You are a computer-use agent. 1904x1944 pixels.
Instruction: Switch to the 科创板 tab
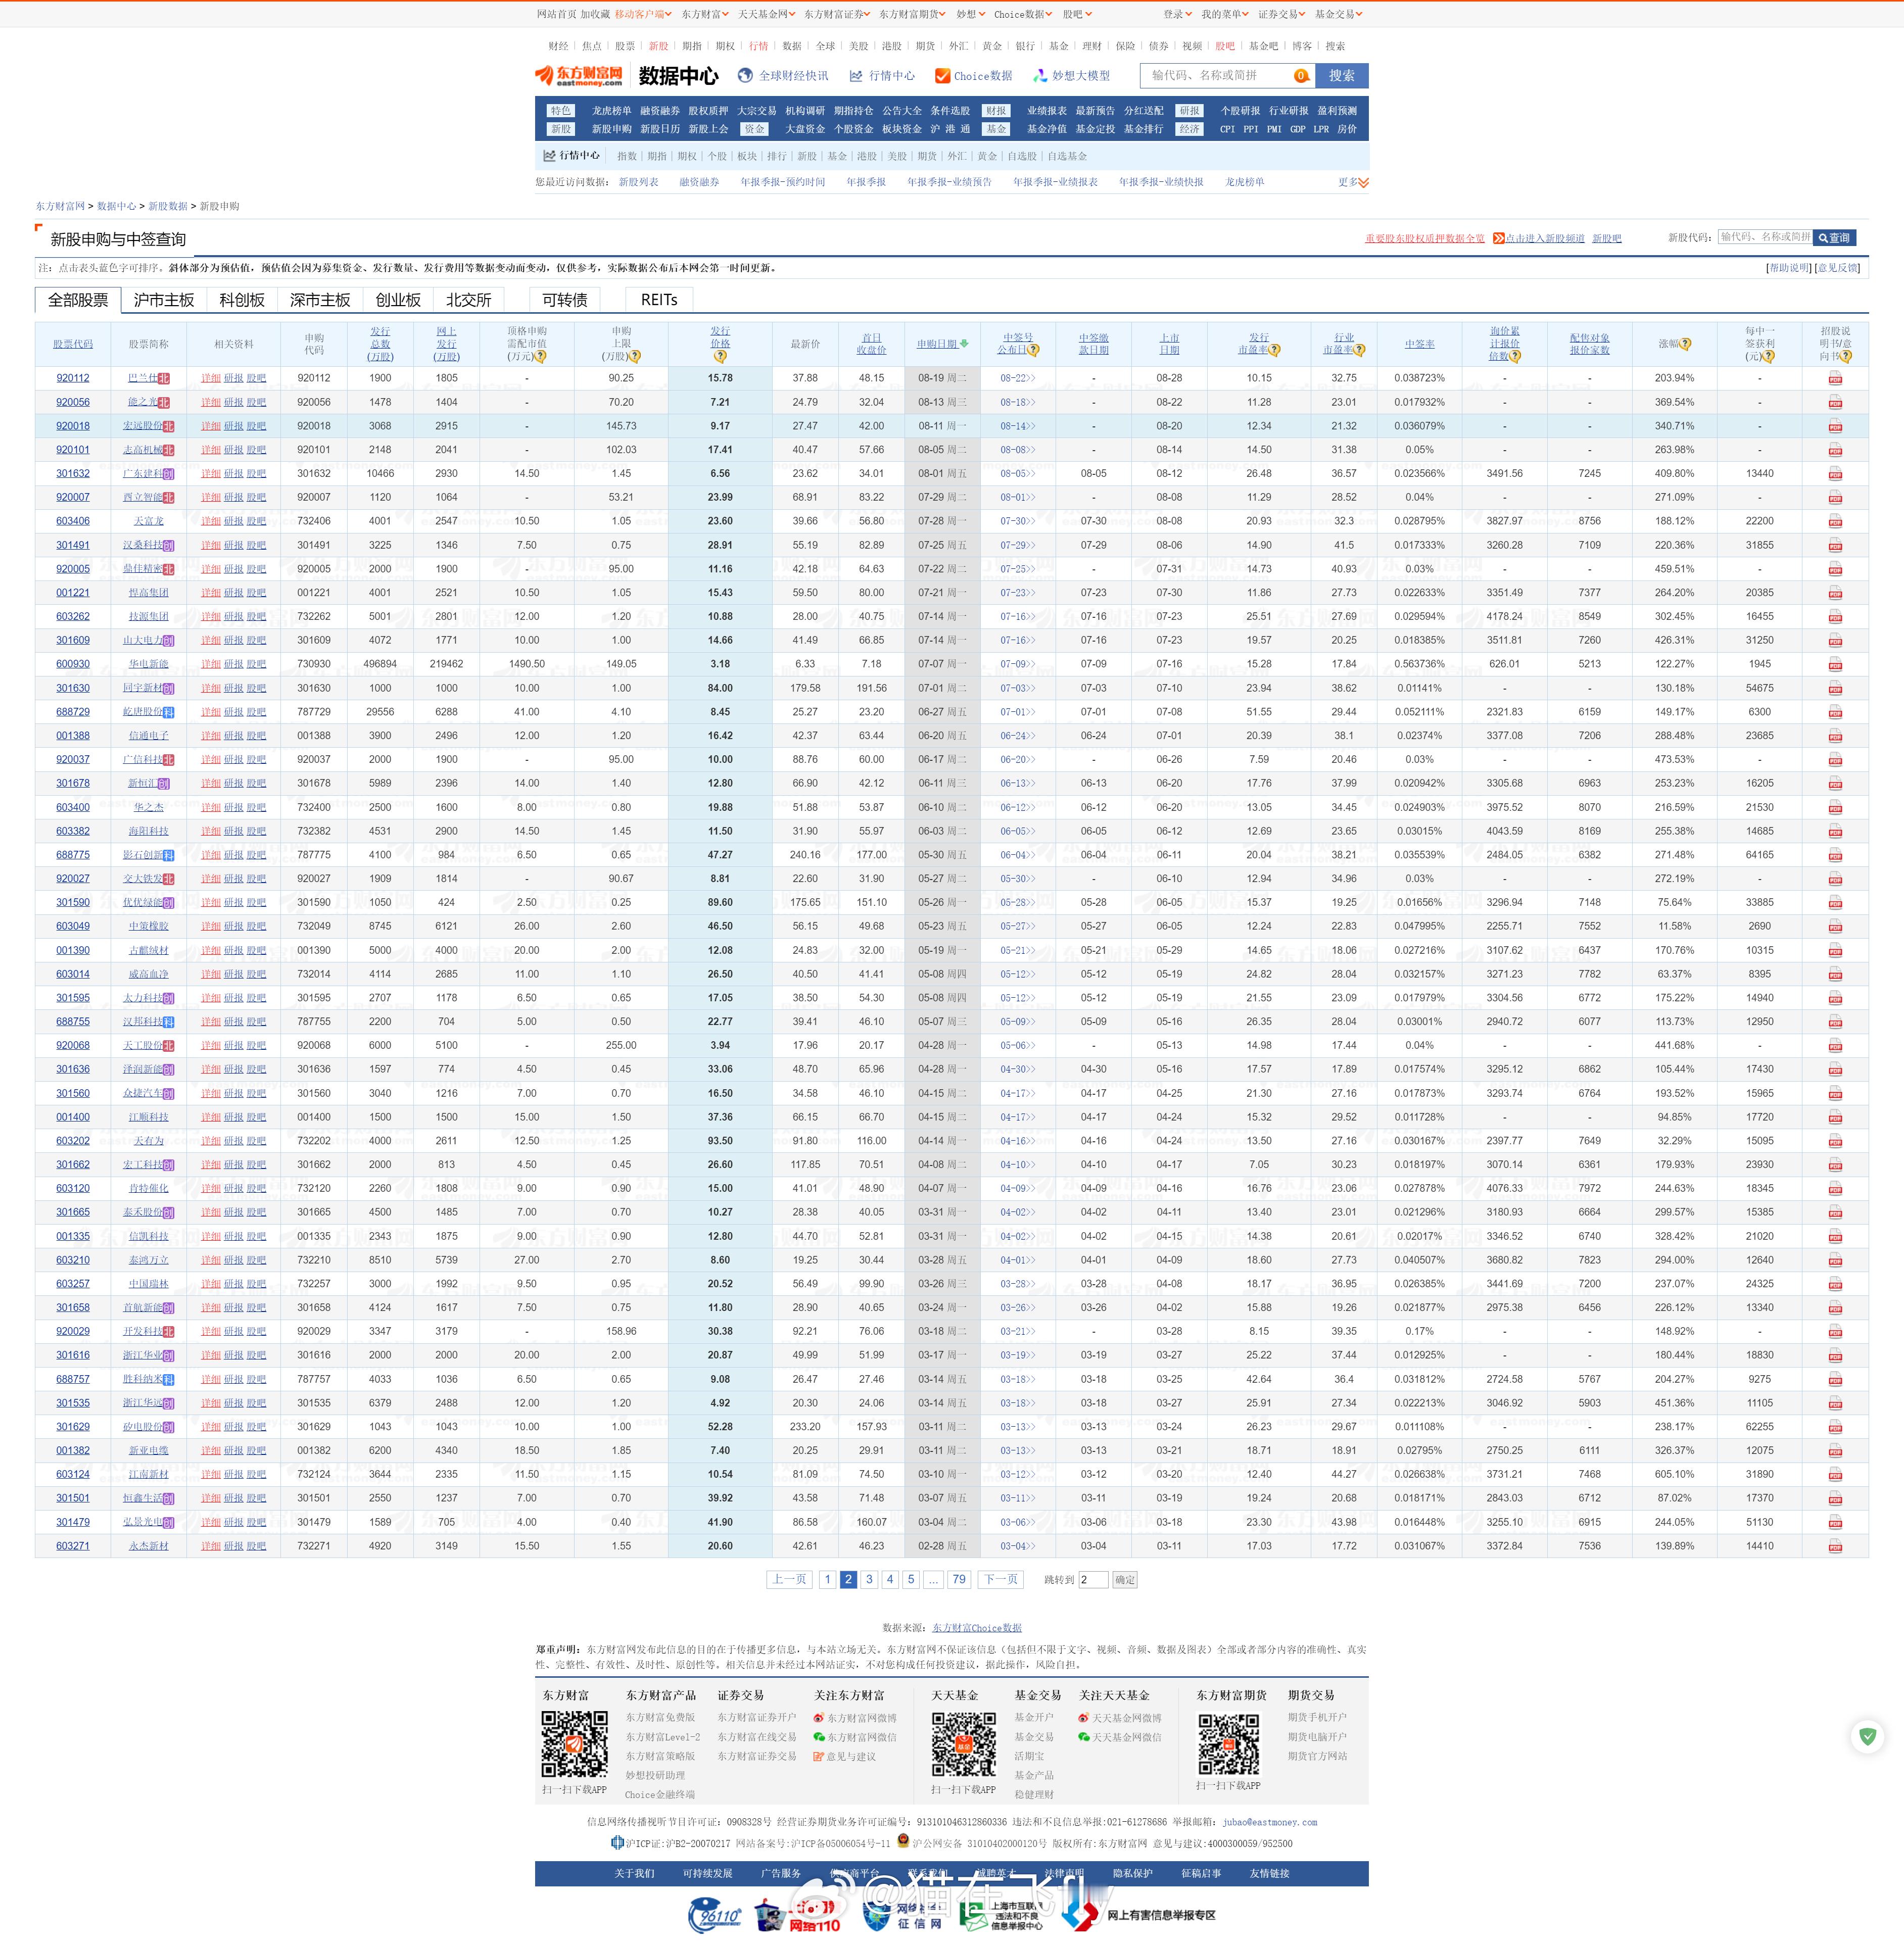tap(242, 300)
